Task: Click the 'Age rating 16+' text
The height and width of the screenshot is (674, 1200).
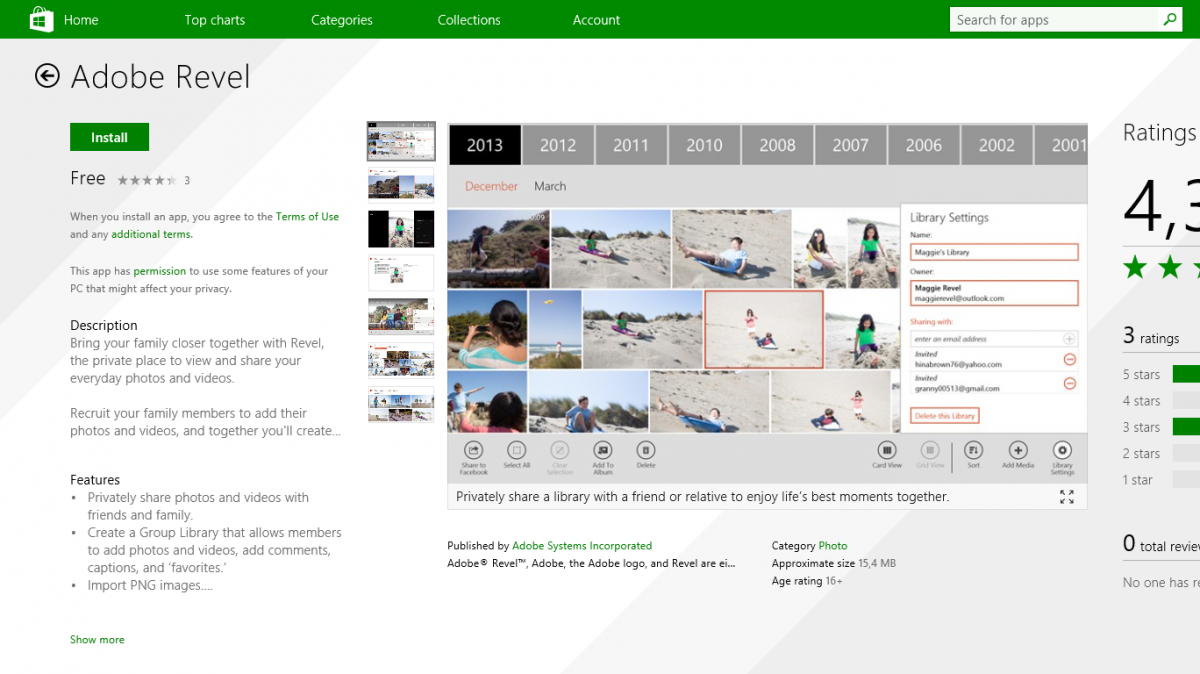Action: tap(807, 581)
